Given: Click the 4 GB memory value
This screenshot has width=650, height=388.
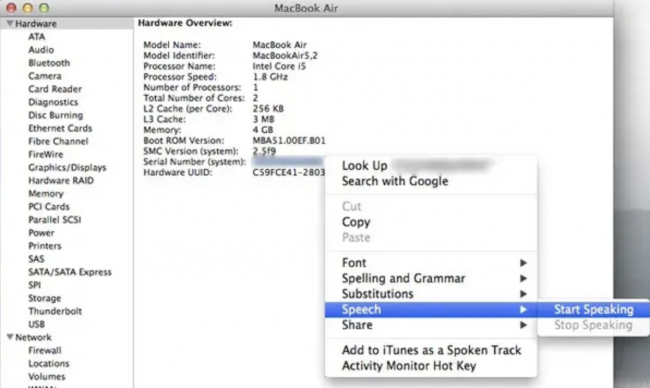Looking at the screenshot, I should pos(263,130).
